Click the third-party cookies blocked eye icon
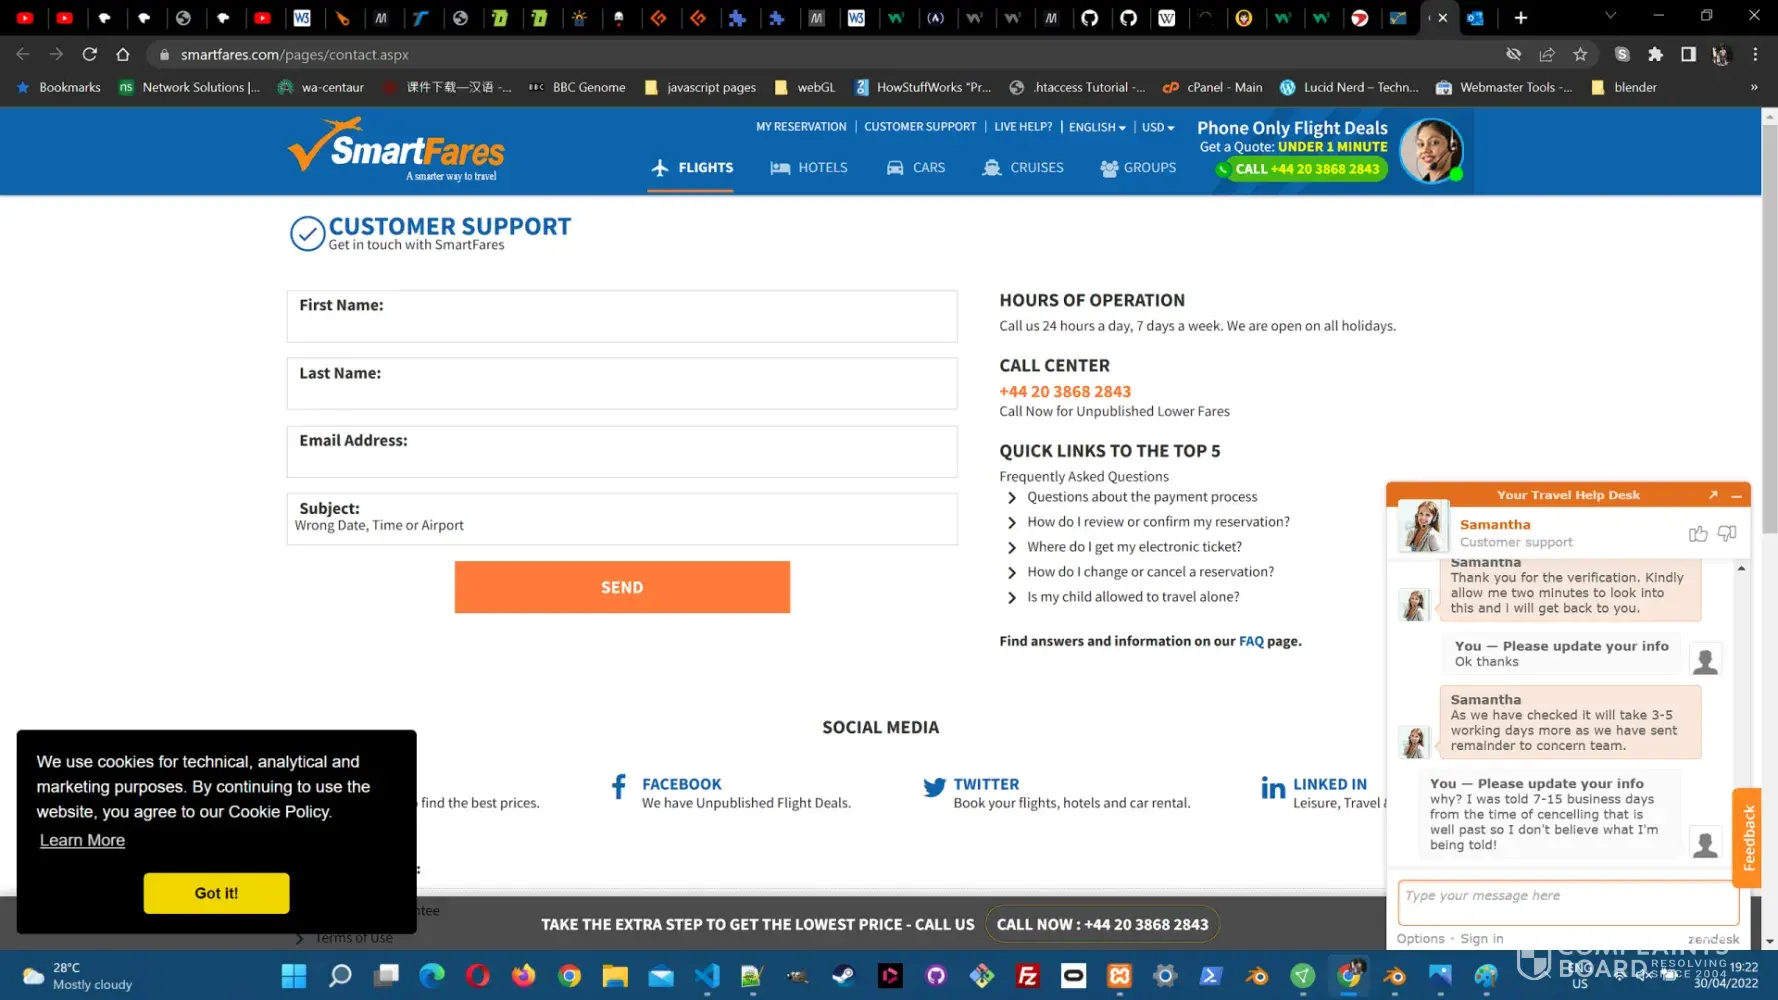Image resolution: width=1778 pixels, height=1000 pixels. coord(1514,54)
